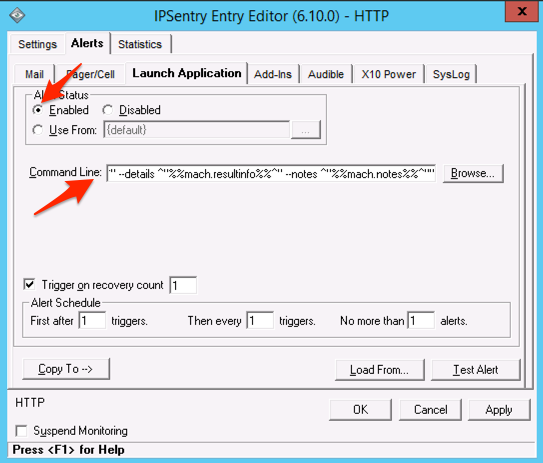Click the HTTP entry name label
The height and width of the screenshot is (463, 543).
click(x=30, y=402)
